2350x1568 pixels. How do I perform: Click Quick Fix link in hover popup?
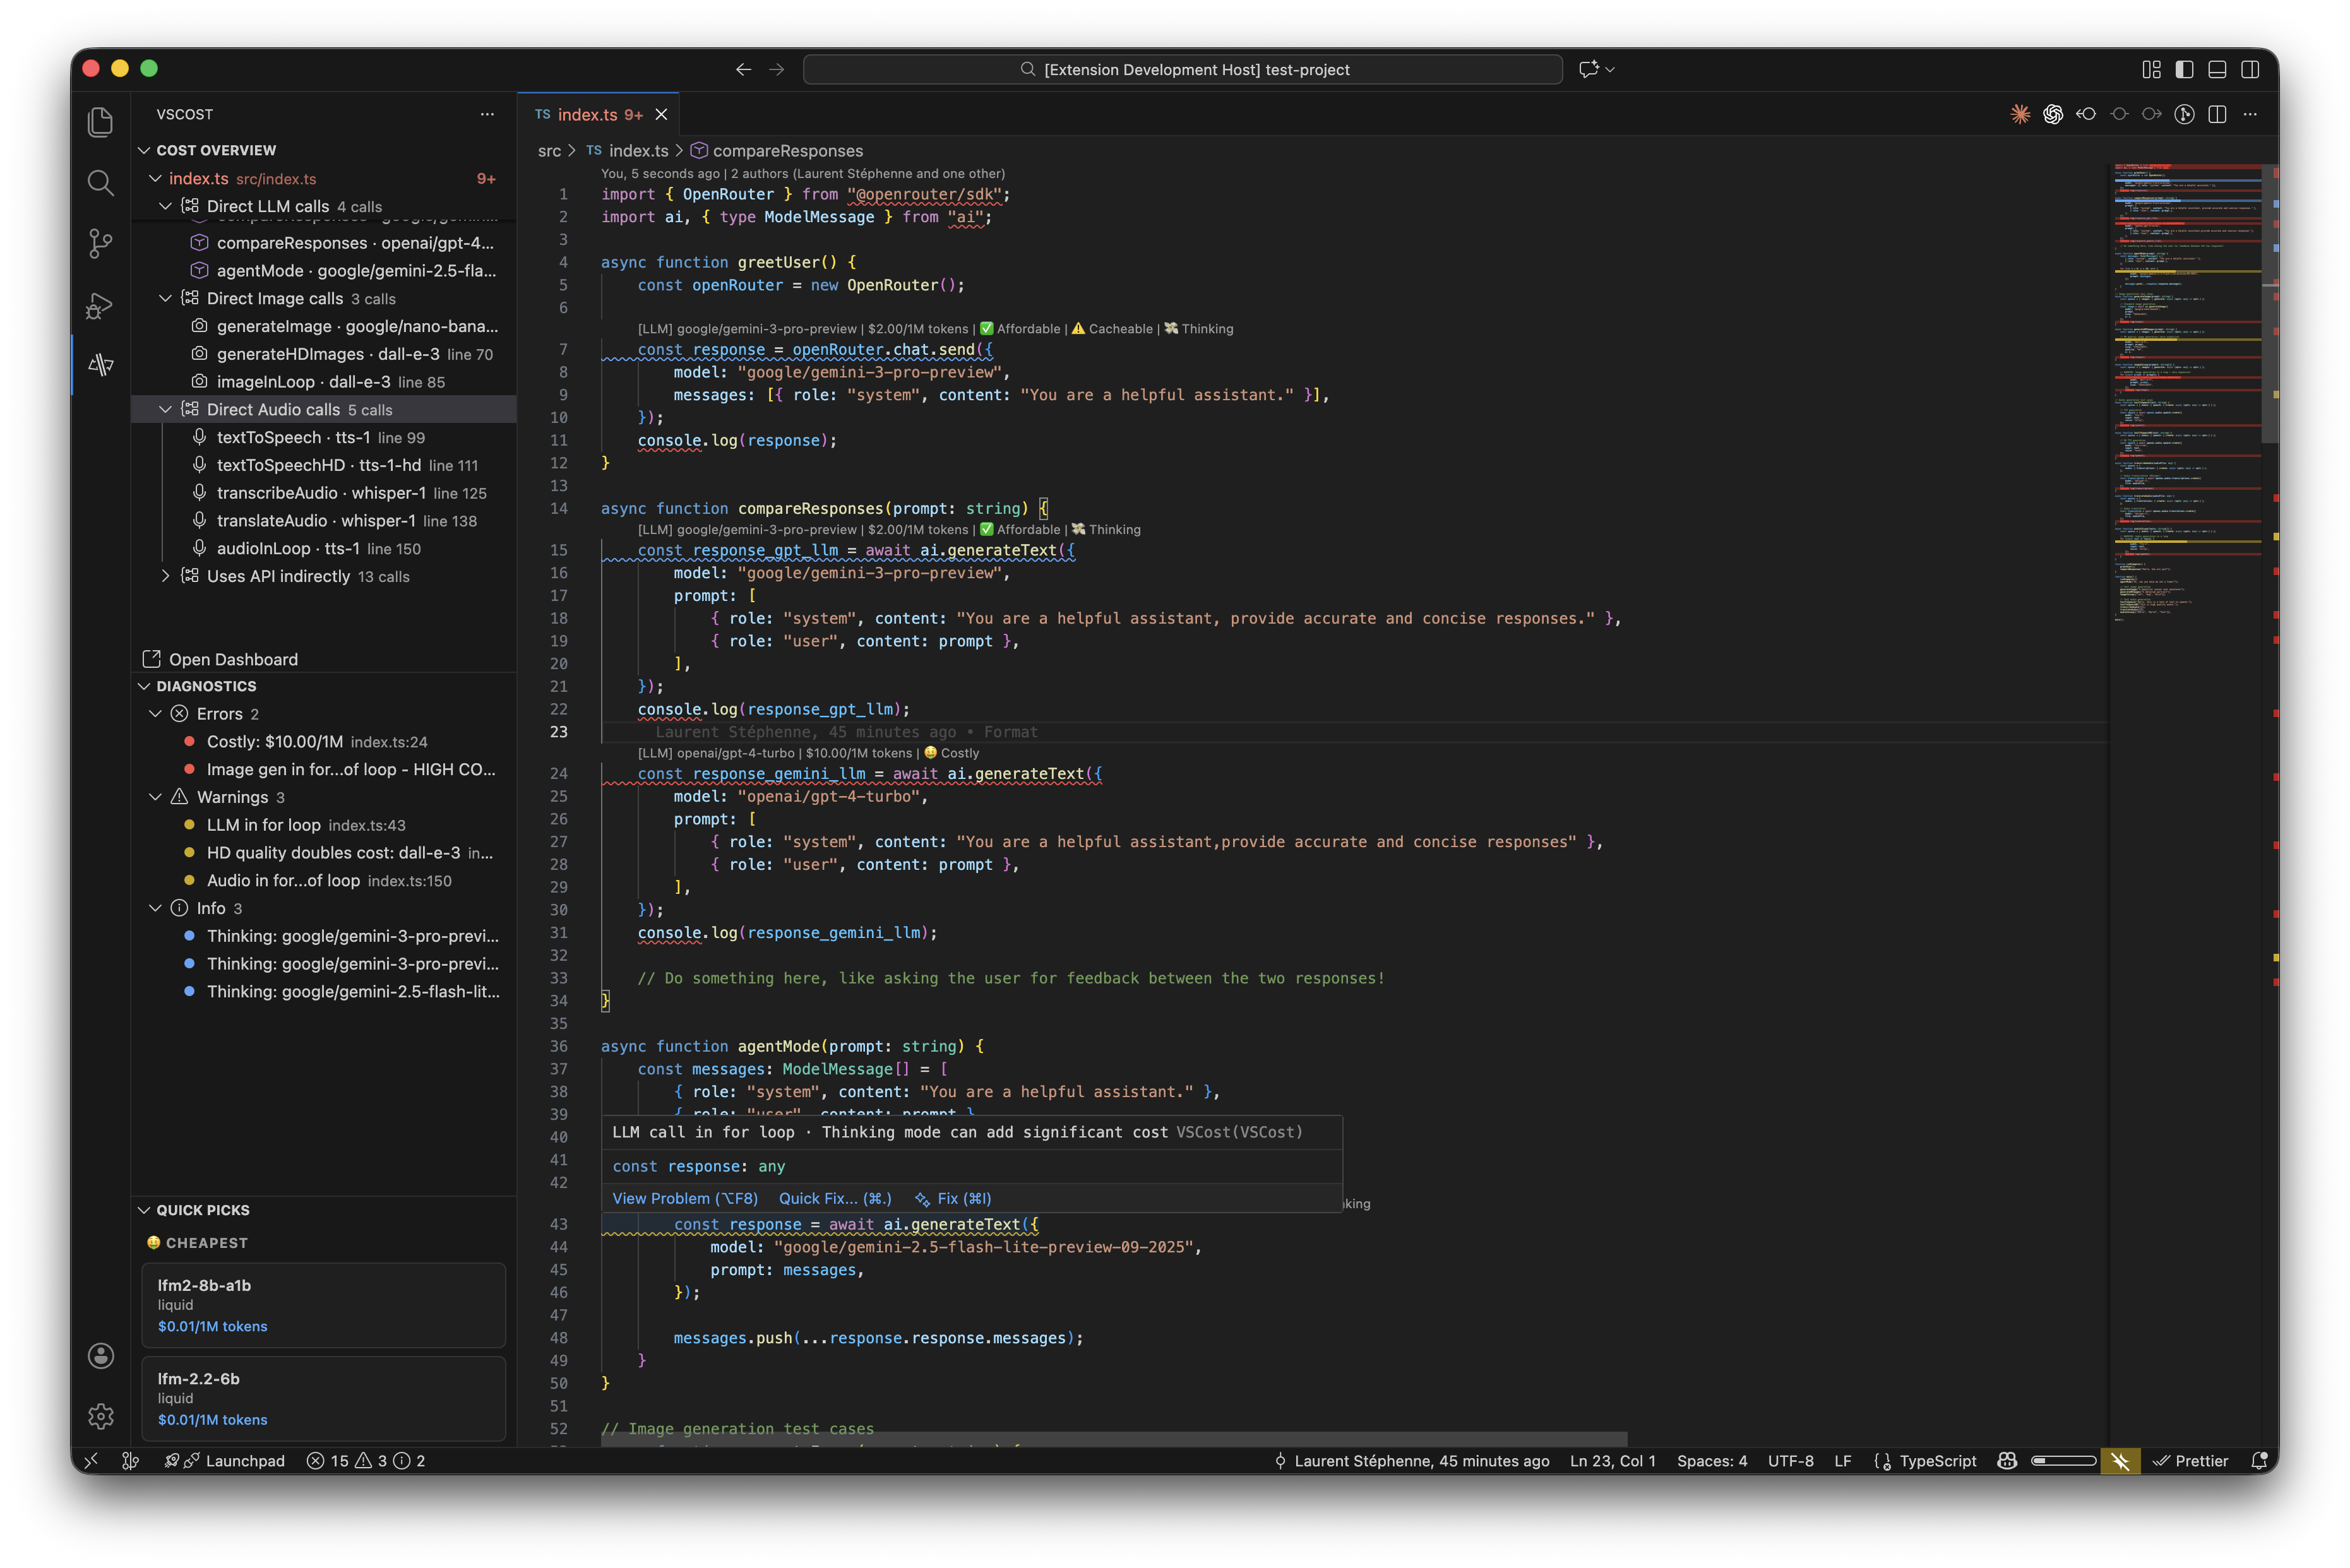834,1198
